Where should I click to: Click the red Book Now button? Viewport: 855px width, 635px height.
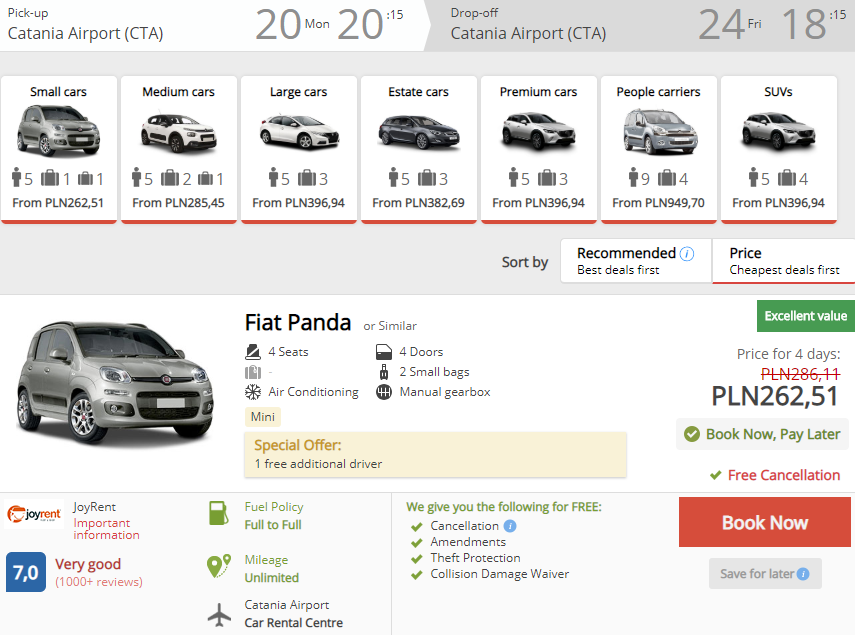[x=764, y=522]
